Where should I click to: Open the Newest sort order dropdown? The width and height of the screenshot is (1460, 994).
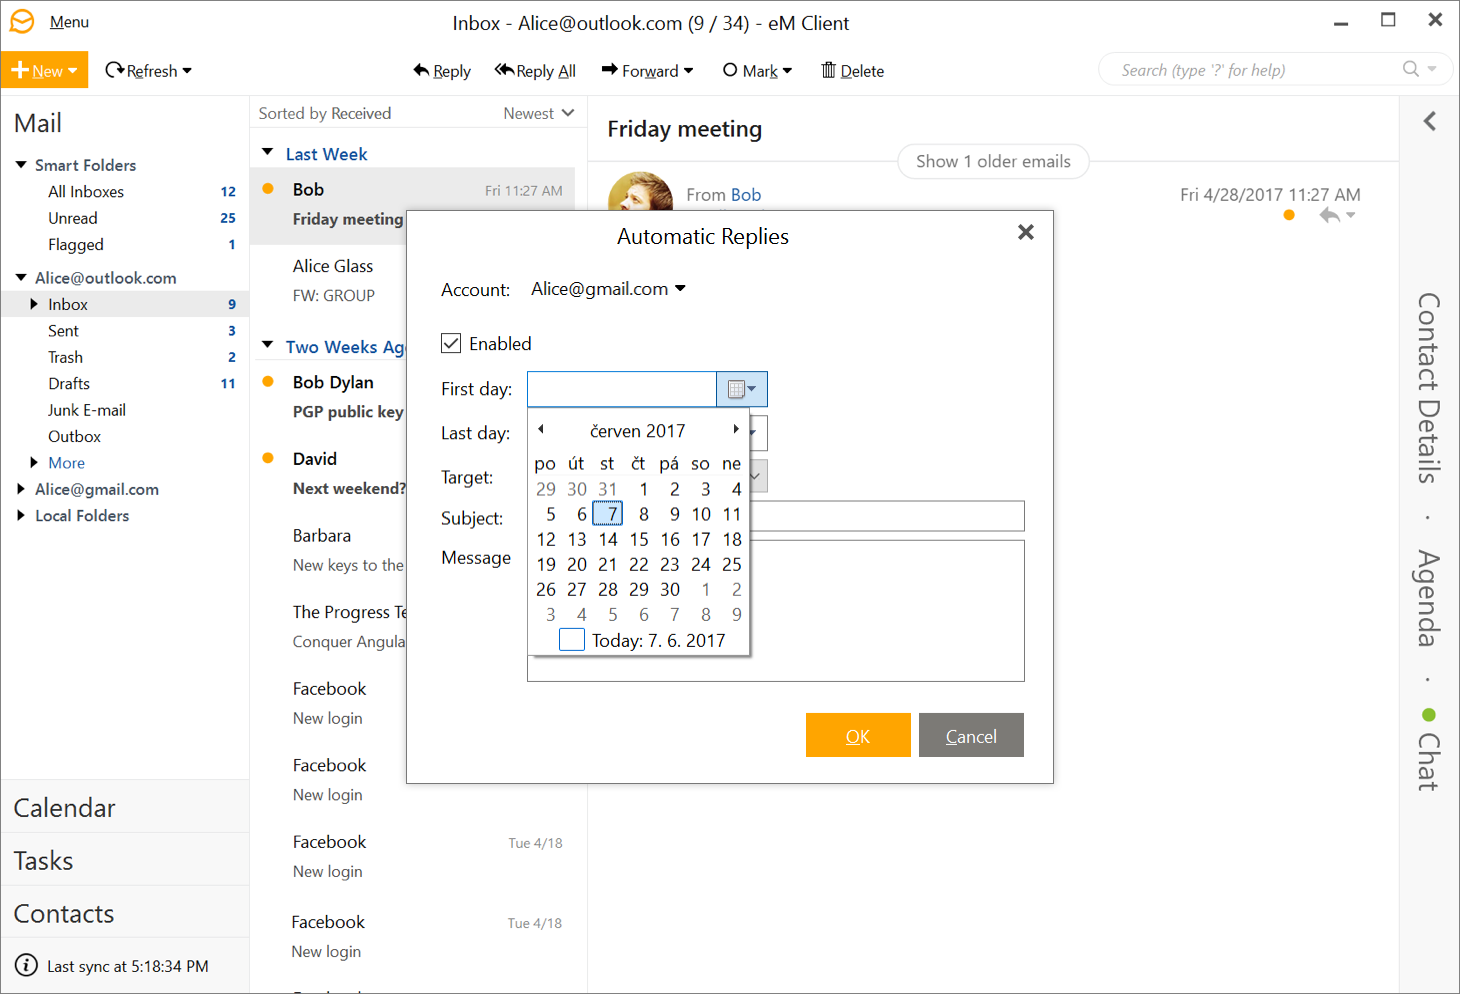(538, 113)
